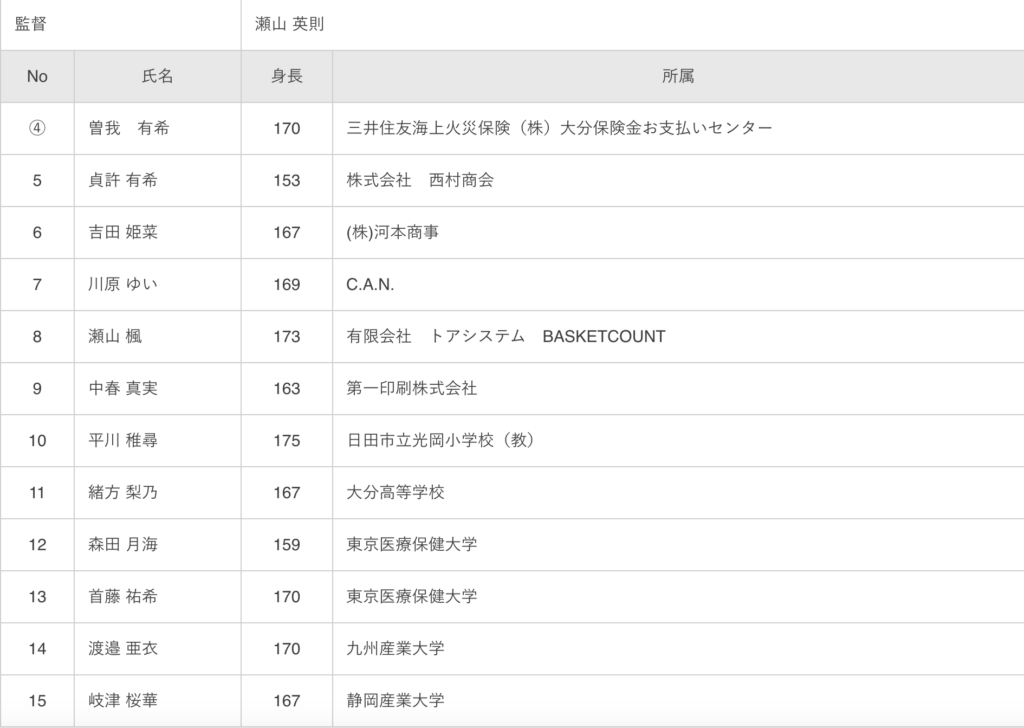This screenshot has height=728, width=1024.
Task: Click the C.A.N. affiliation text
Action: click(370, 285)
